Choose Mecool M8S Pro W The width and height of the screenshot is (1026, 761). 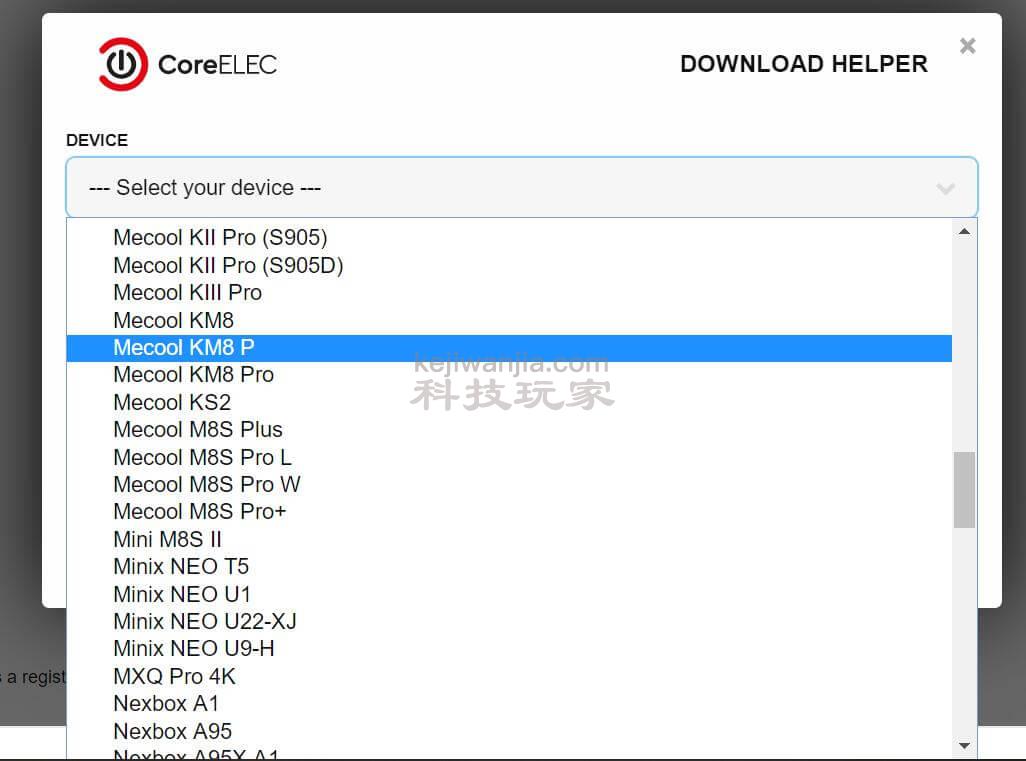509,484
